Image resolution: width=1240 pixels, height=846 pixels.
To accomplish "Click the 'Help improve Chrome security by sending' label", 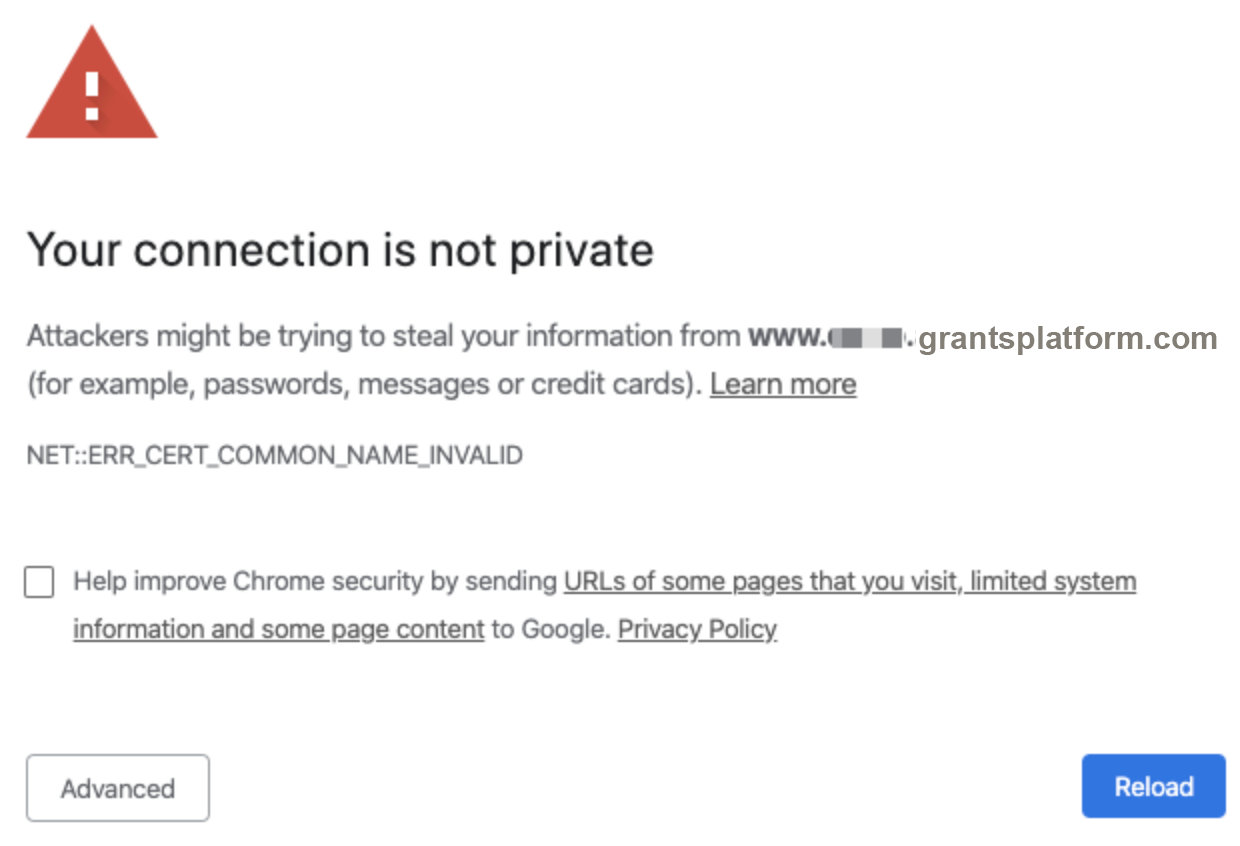I will (x=315, y=581).
